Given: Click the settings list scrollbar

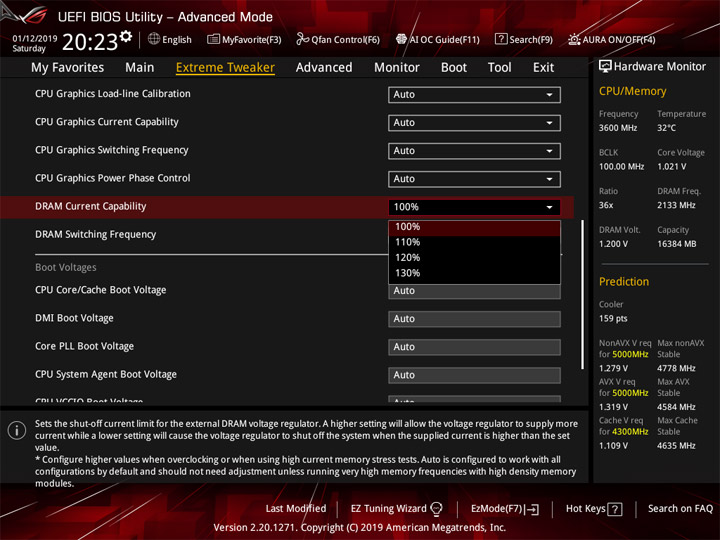Looking at the screenshot, I should (x=582, y=294).
